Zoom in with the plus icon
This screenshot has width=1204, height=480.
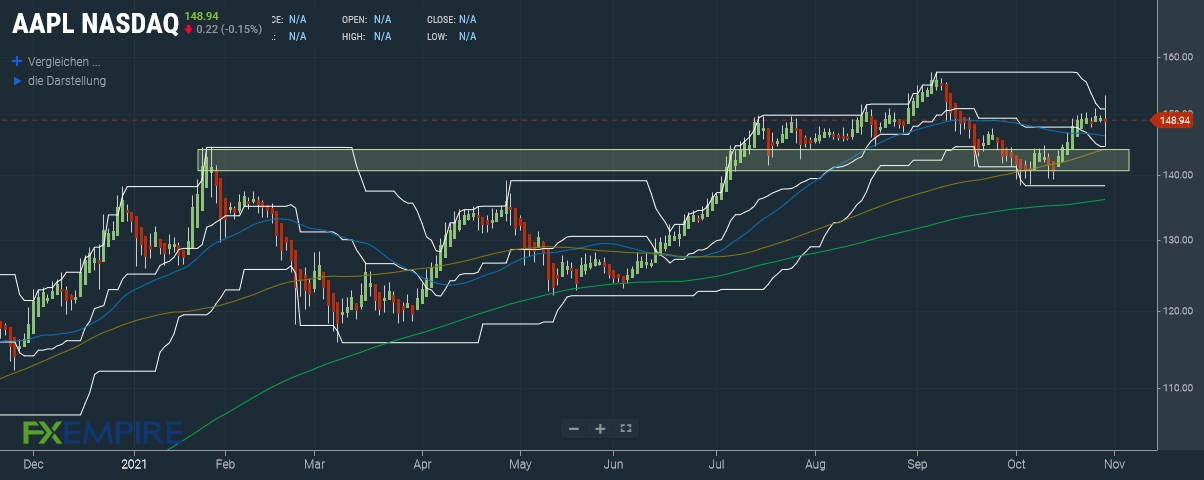pos(600,429)
